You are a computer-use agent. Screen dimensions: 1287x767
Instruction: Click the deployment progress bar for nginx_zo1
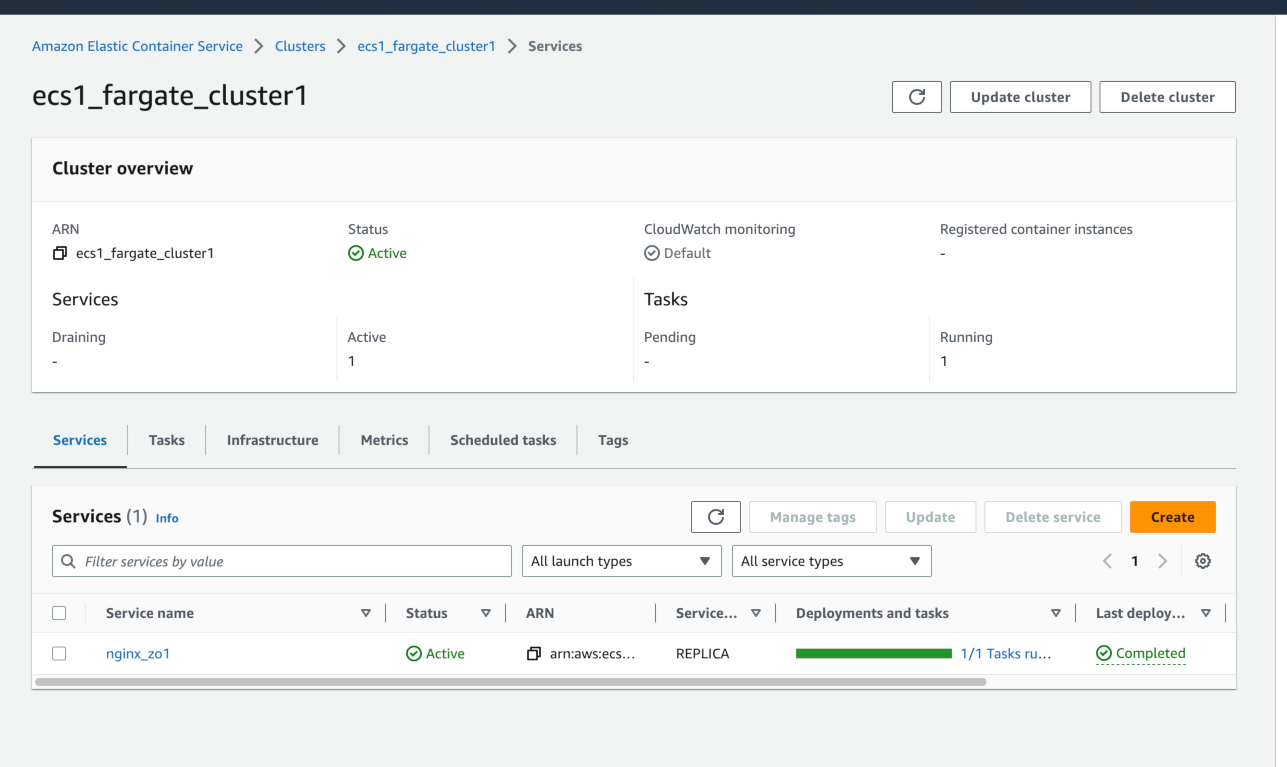(x=873, y=654)
